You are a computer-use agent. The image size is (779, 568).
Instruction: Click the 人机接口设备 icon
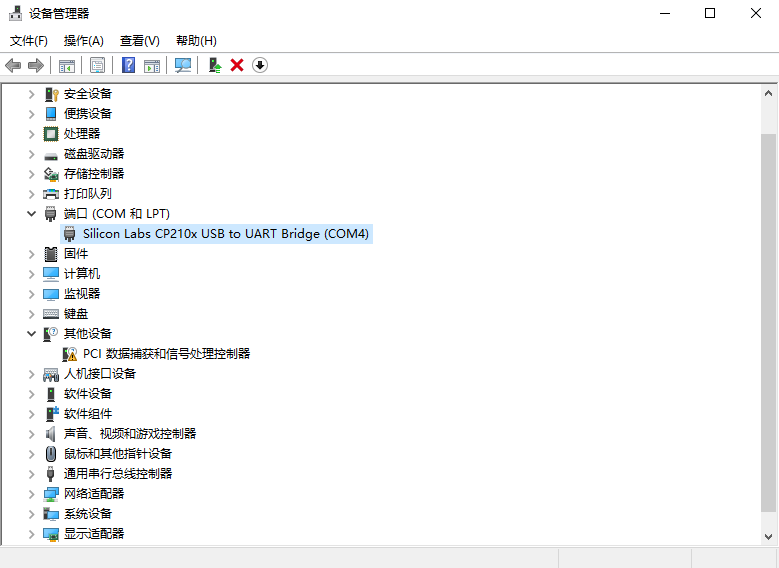(x=51, y=374)
